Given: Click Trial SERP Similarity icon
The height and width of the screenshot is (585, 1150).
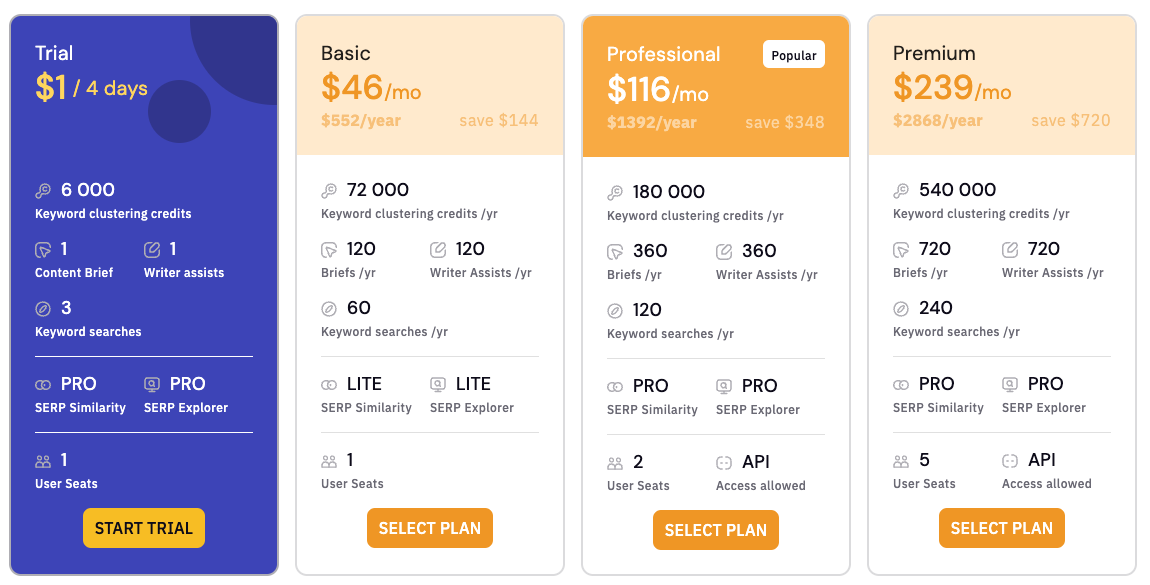Looking at the screenshot, I should click(43, 384).
